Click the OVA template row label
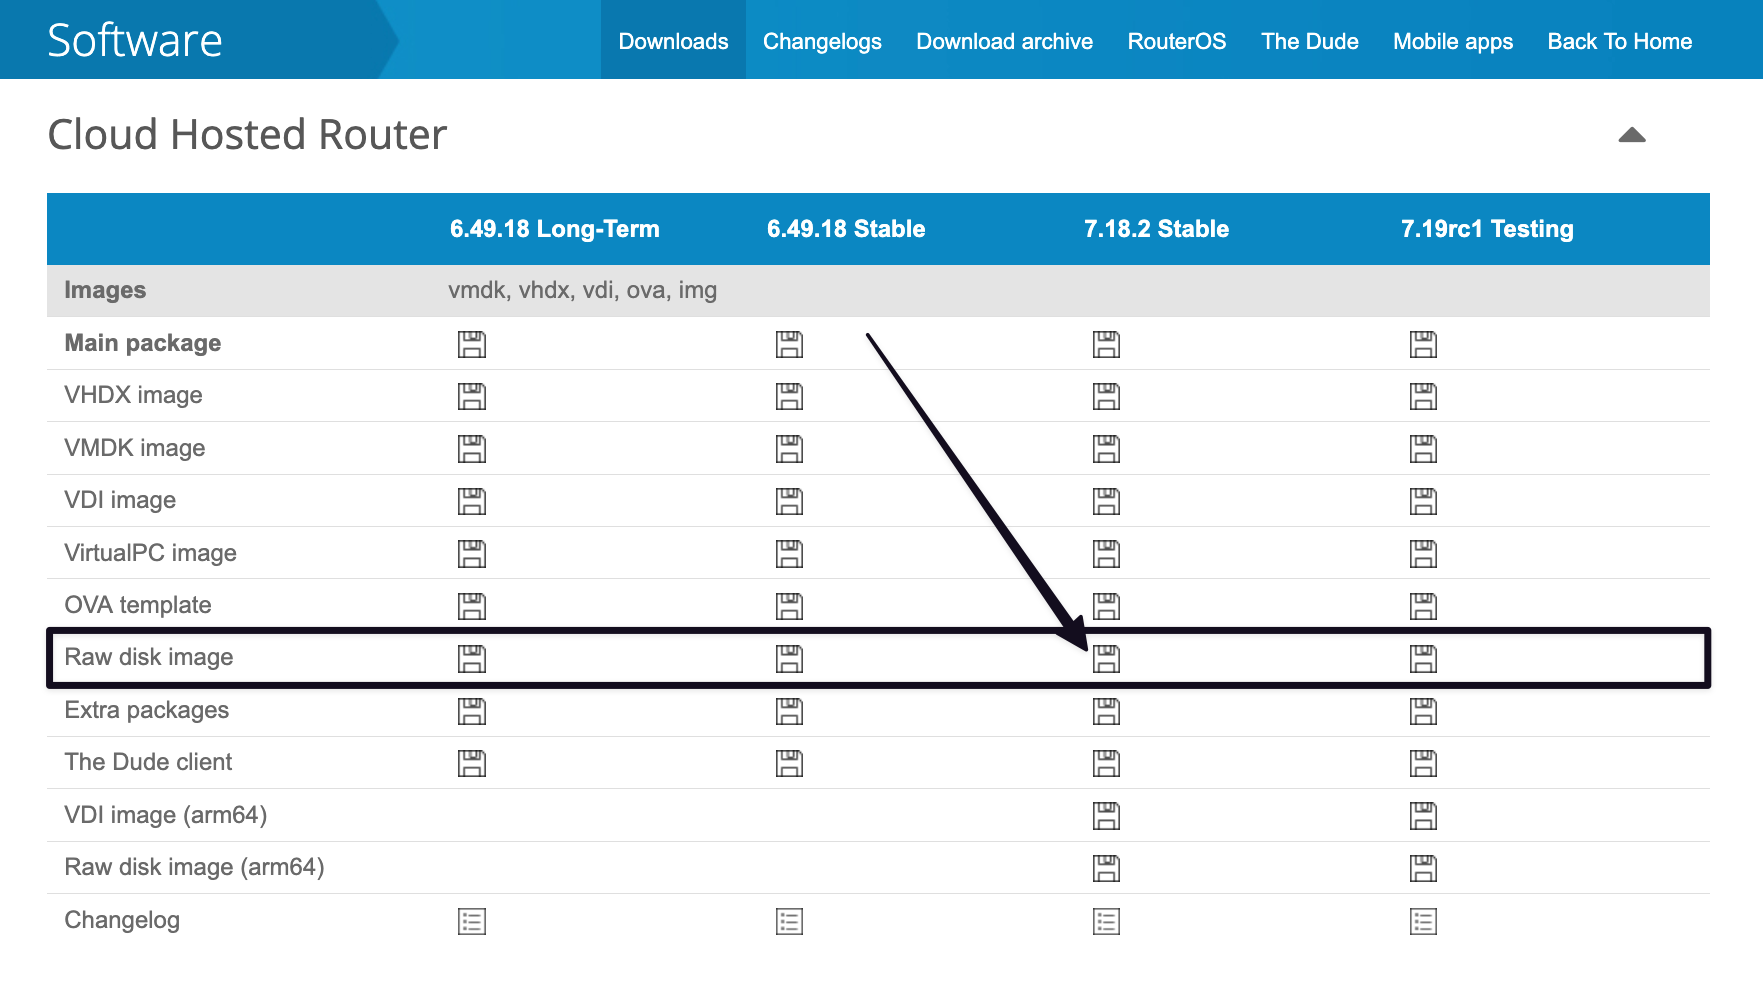Screen dimensions: 1763x990 coord(138,605)
